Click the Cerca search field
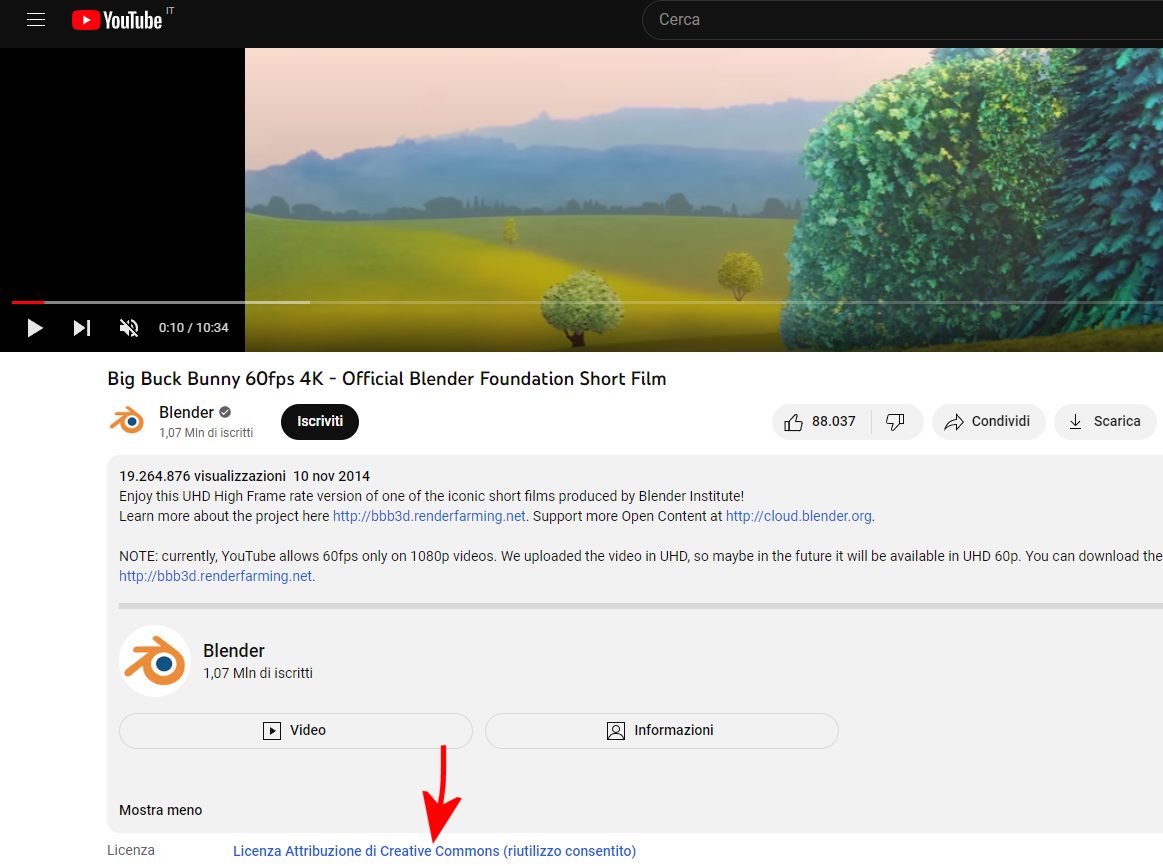Image resolution: width=1163 pixels, height=866 pixels. [x=901, y=20]
